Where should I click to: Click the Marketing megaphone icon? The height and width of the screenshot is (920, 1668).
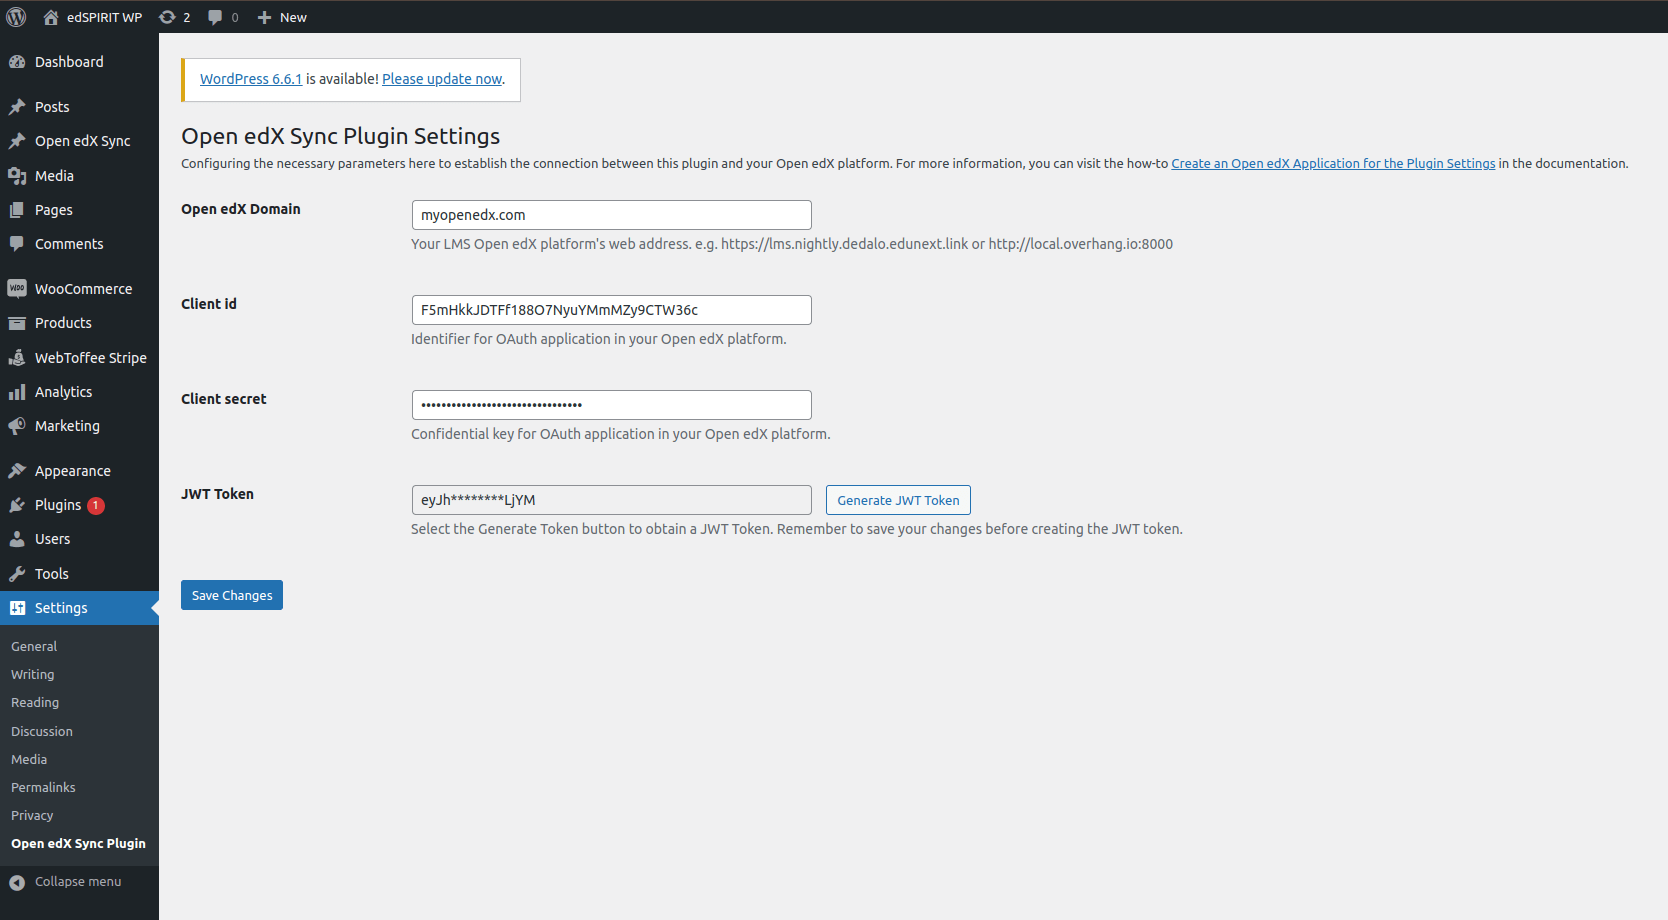click(17, 426)
